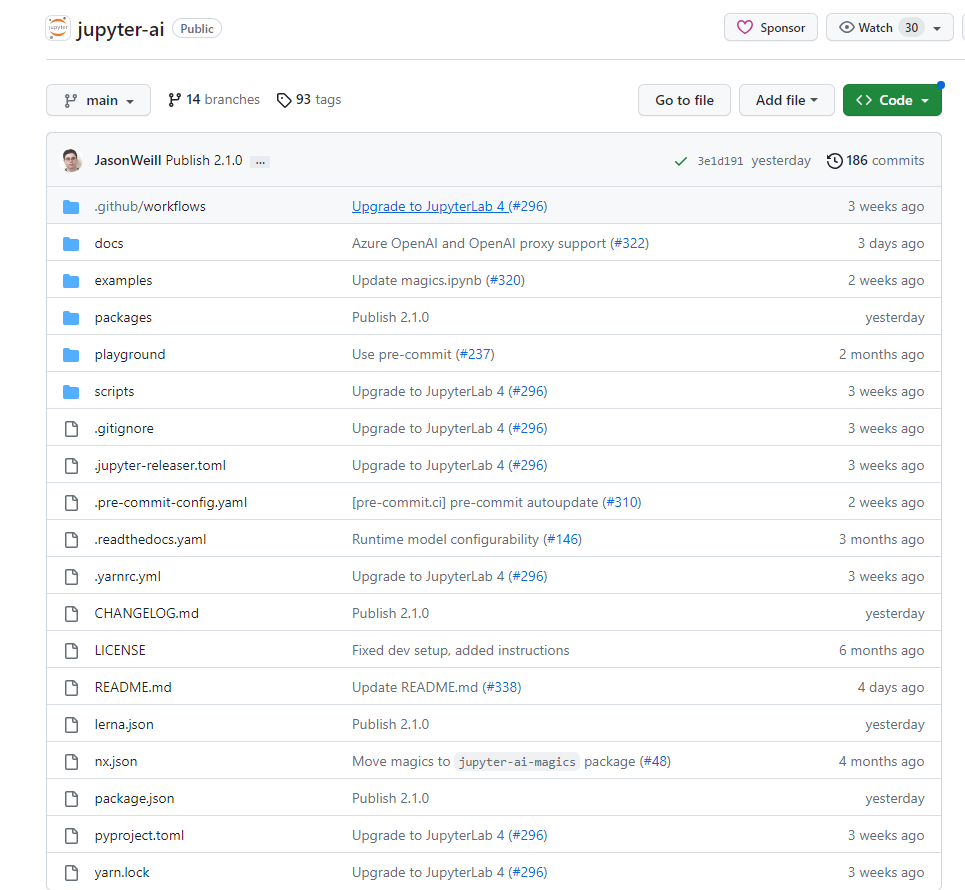965x890 pixels.
Task: Expand the Watch options dropdown arrow
Action: [937, 28]
